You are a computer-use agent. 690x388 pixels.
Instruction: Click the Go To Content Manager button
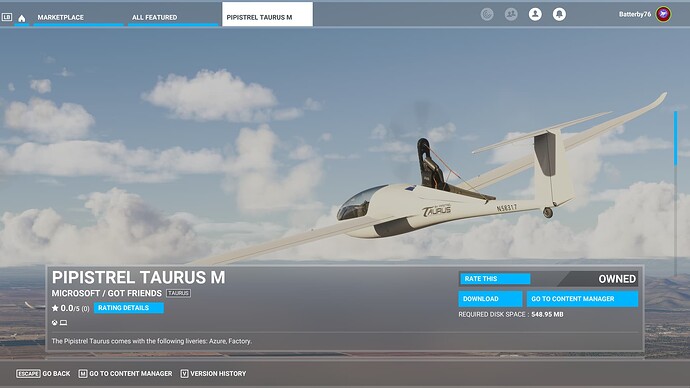(x=582, y=299)
